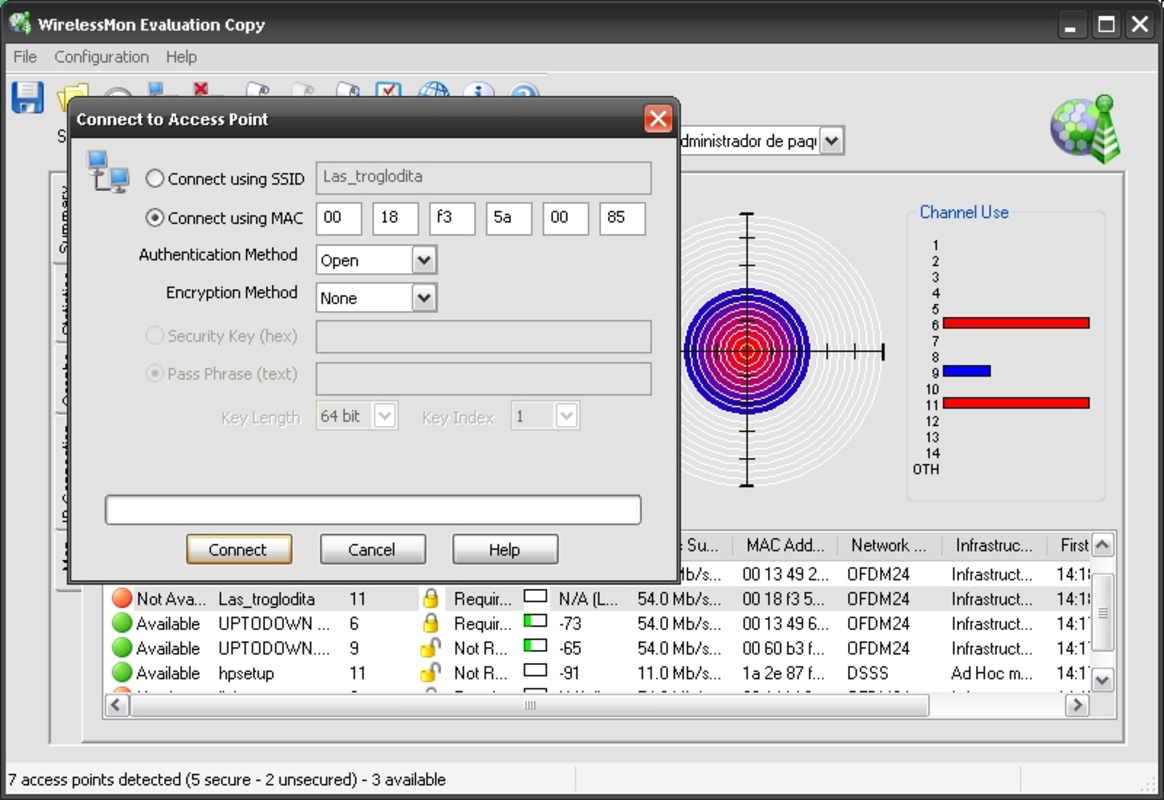This screenshot has height=800, width=1164.
Task: Click the signal bar icon showing -65
Action: 535,646
